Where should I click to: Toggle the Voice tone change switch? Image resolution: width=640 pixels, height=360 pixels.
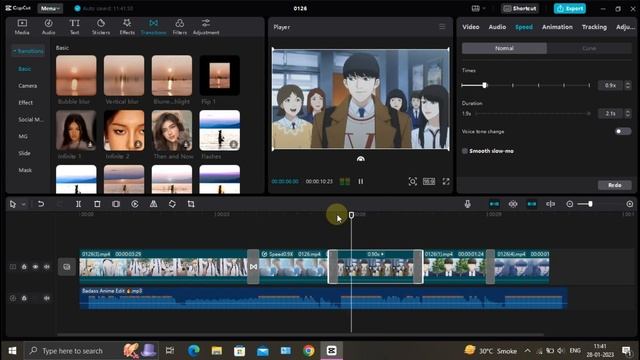[x=623, y=131]
